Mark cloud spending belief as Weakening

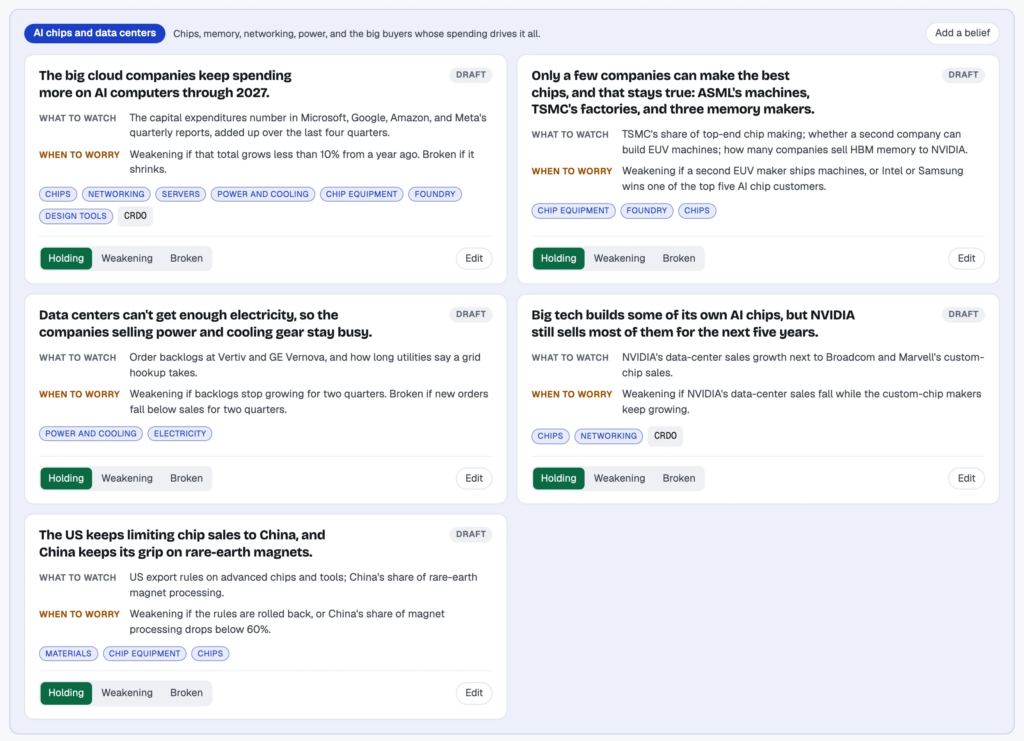click(127, 259)
